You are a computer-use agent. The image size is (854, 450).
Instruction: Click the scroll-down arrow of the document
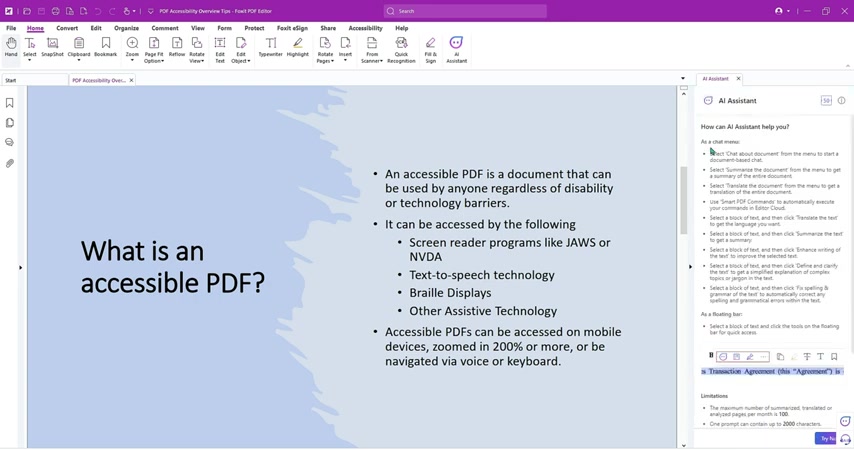pyautogui.click(x=684, y=445)
